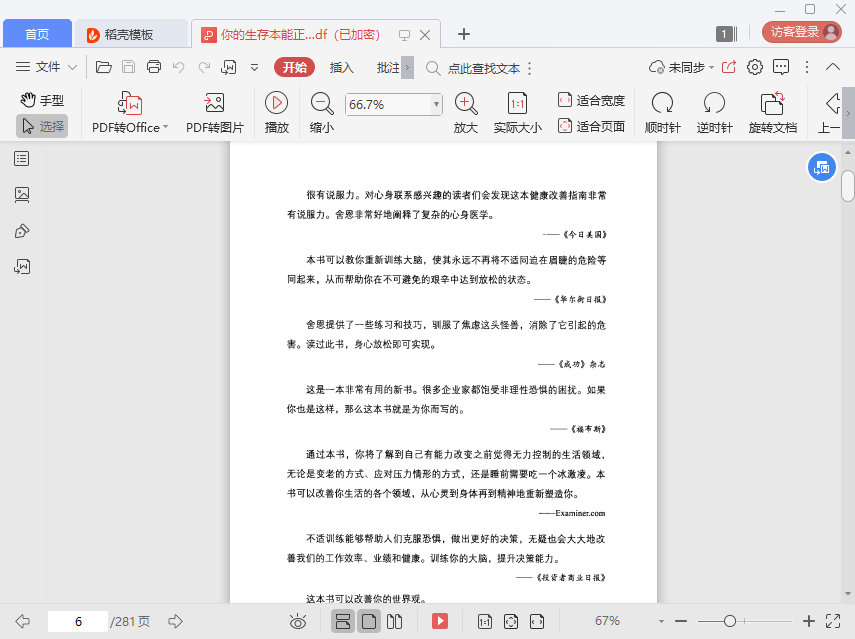Click the open file folder icon
Screen dimensions: 855x639
pos(104,67)
